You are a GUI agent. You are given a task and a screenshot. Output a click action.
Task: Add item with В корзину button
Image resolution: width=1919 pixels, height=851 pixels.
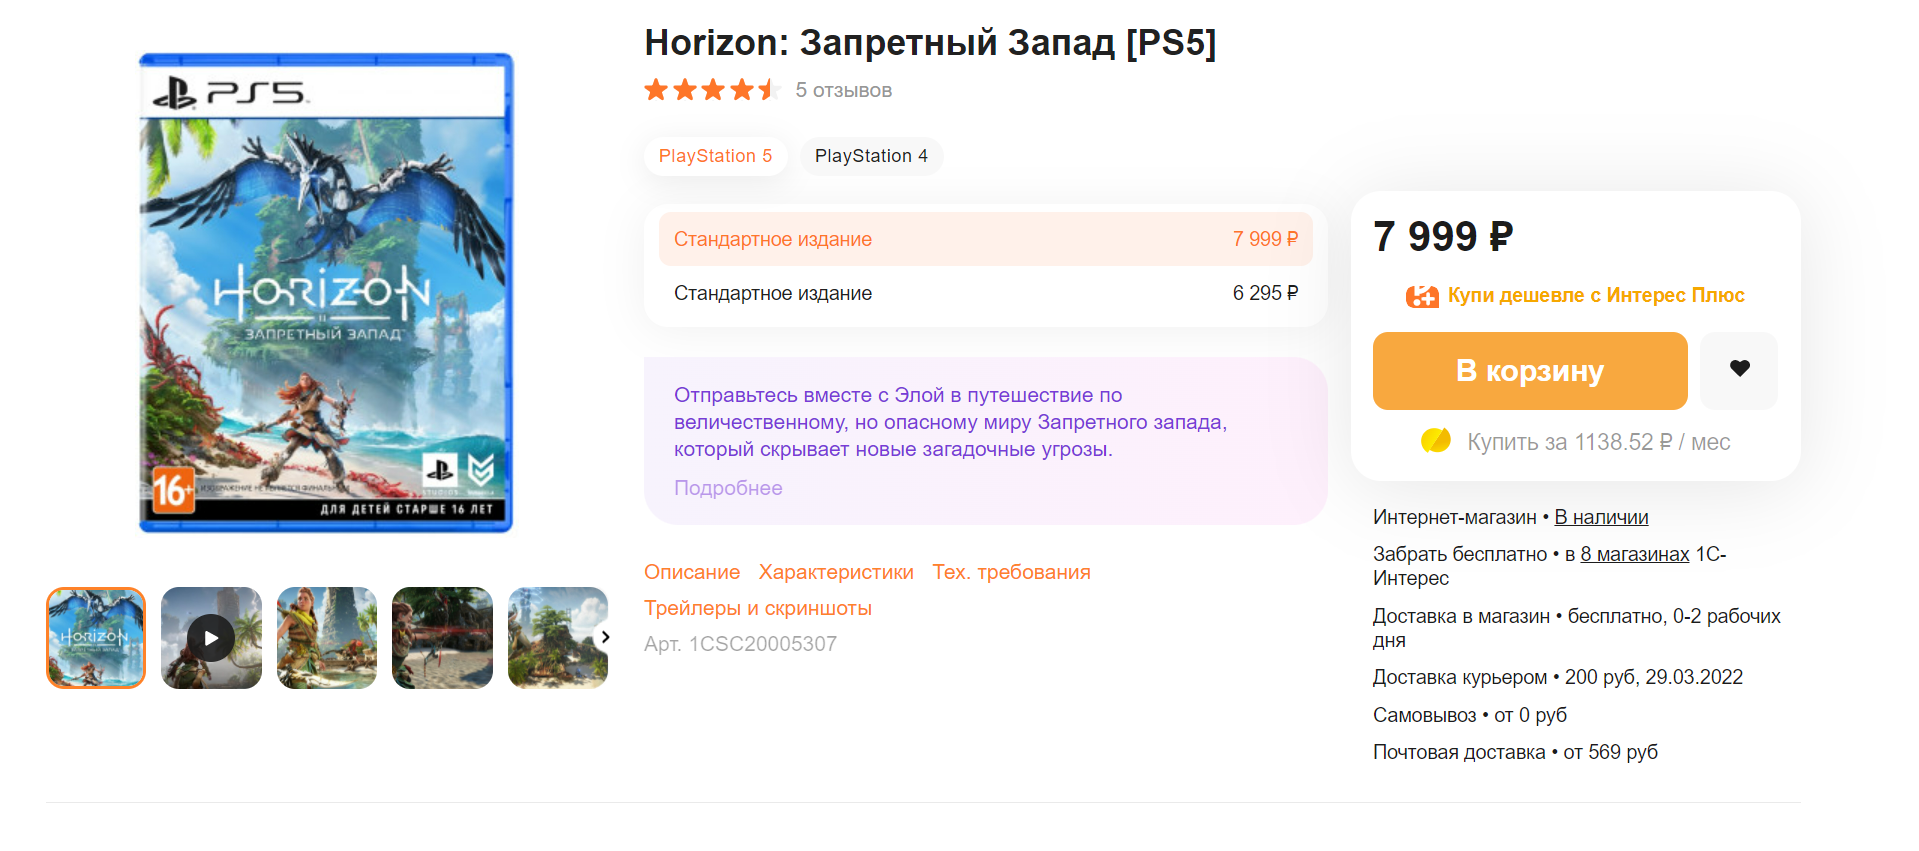pyautogui.click(x=1530, y=371)
